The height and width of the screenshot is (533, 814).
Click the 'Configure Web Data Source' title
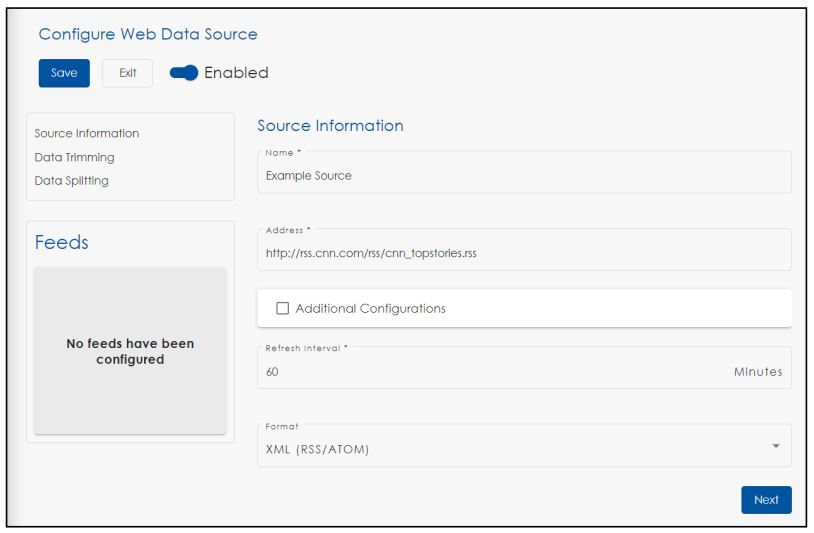(x=148, y=34)
